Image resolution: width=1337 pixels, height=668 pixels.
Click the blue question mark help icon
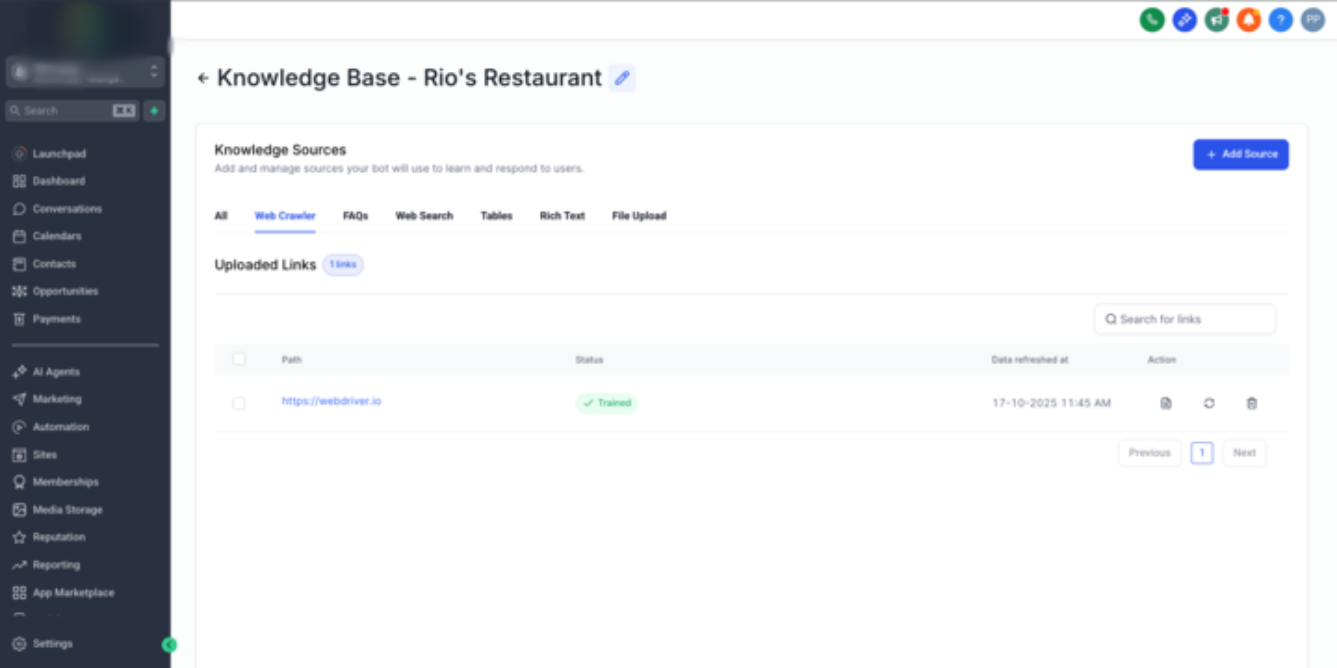click(x=1280, y=19)
